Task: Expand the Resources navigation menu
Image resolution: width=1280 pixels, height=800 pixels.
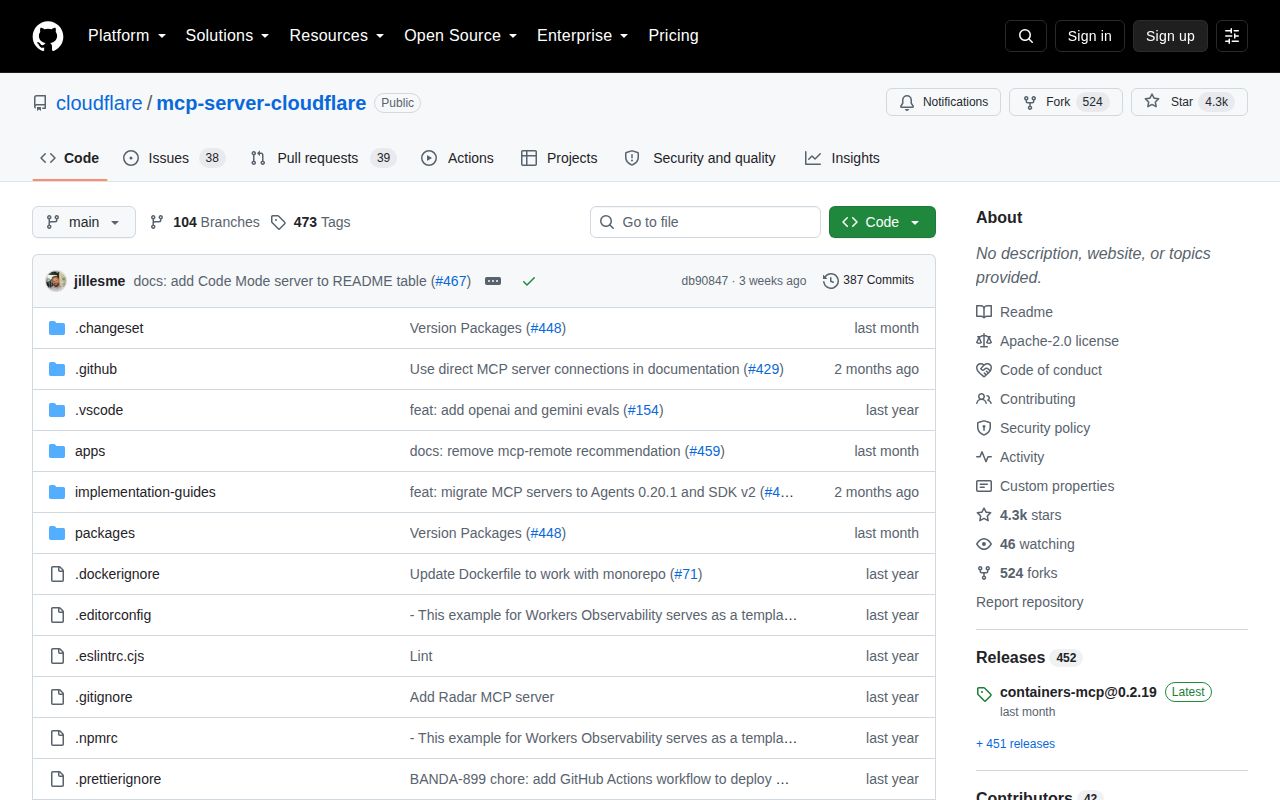Action: (337, 36)
